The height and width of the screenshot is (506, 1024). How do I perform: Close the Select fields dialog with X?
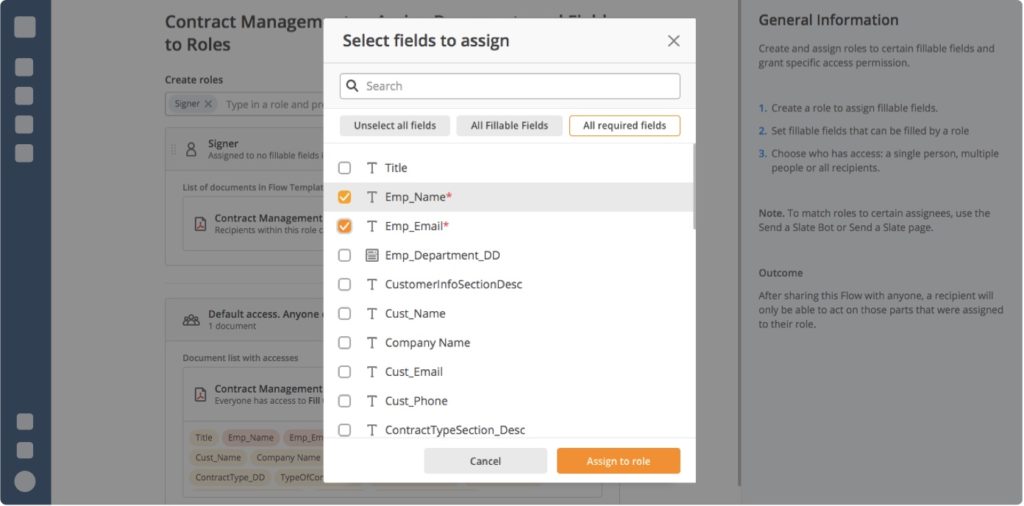[x=673, y=41]
